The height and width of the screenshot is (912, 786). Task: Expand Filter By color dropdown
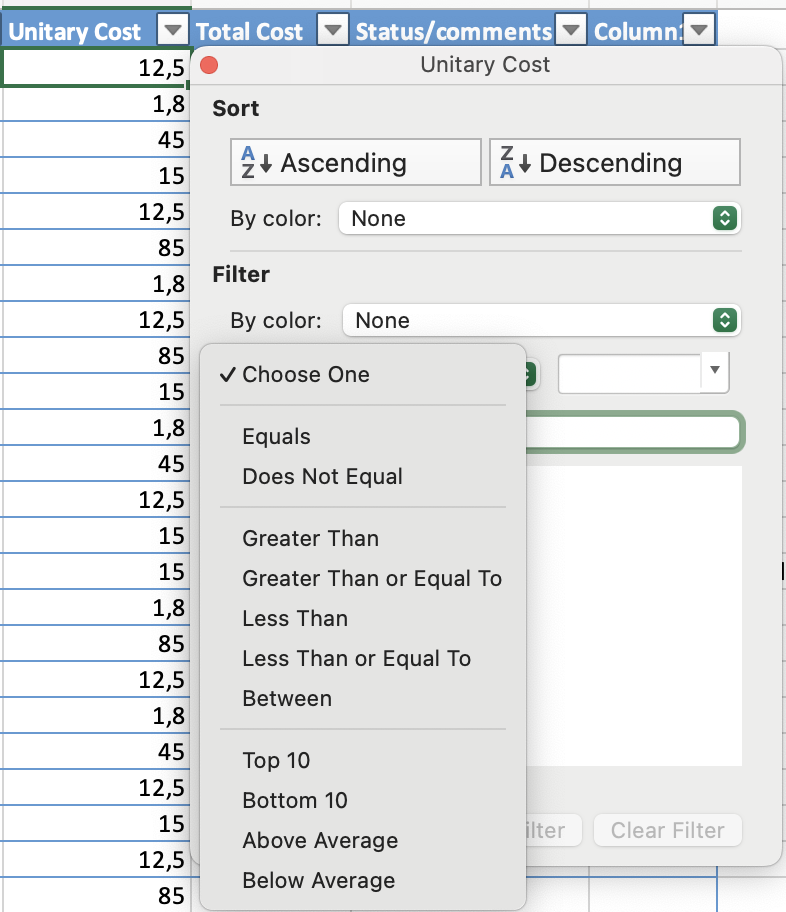tap(540, 320)
